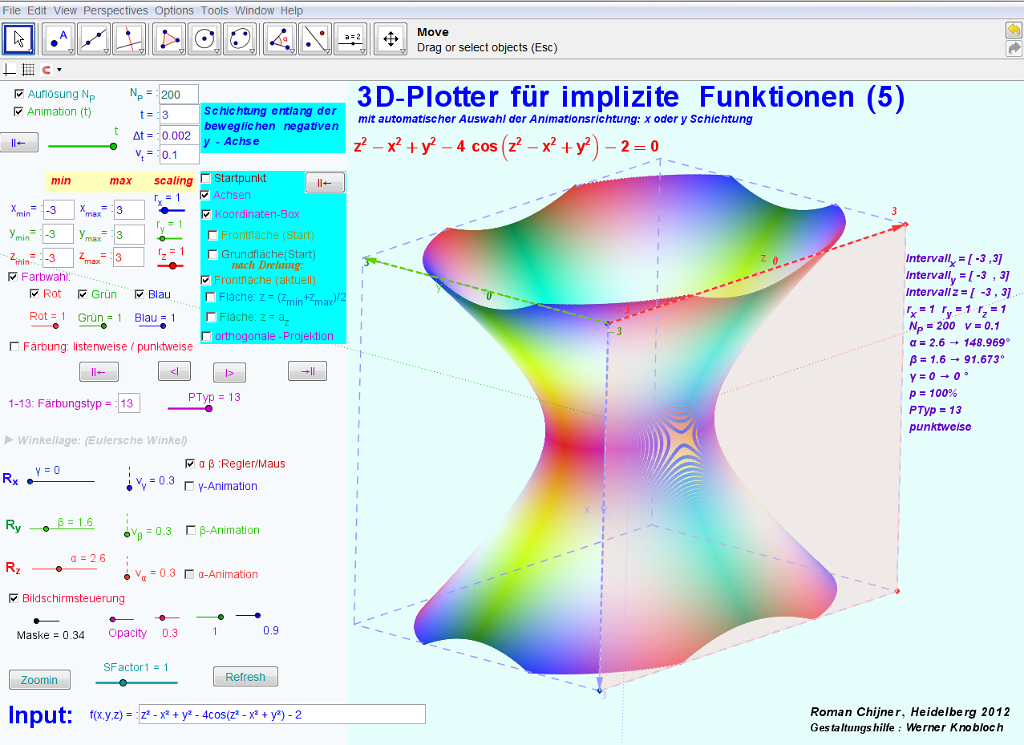This screenshot has height=745, width=1024.
Task: Click the Refresh button
Action: [x=245, y=677]
